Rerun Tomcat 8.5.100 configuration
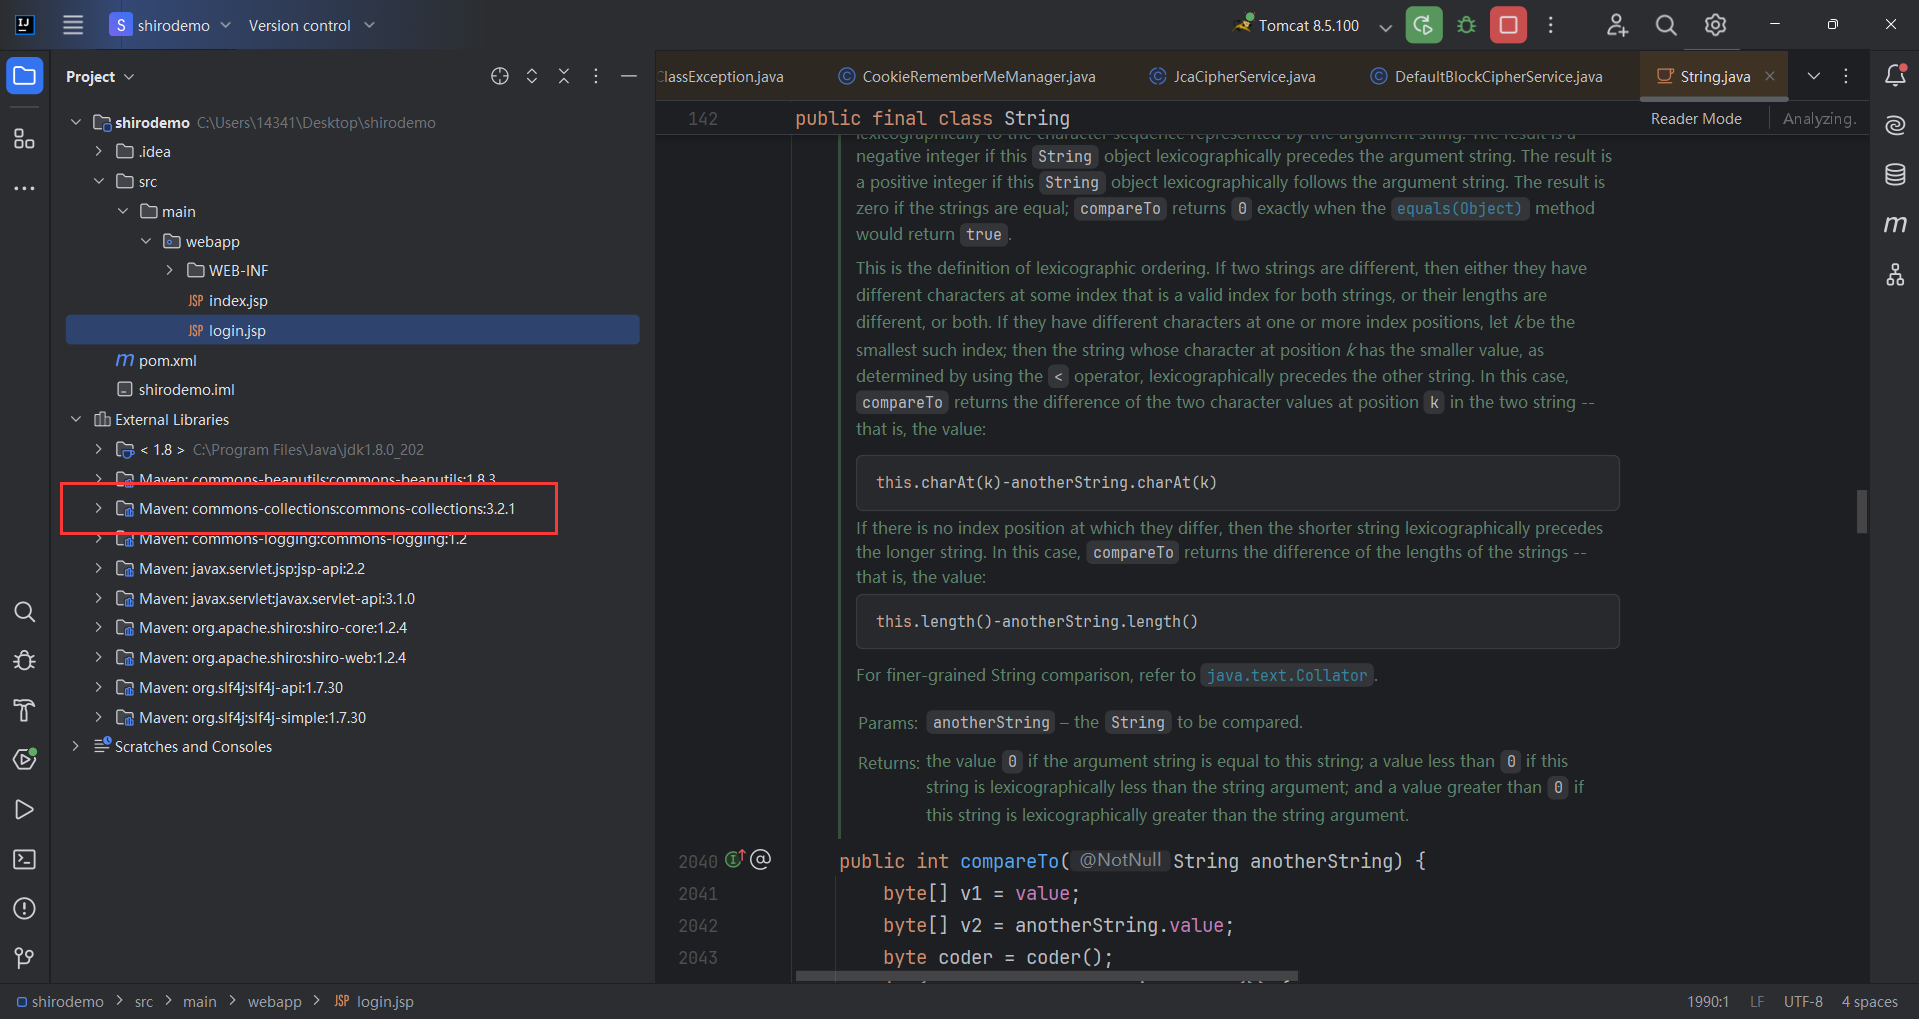 click(1424, 25)
